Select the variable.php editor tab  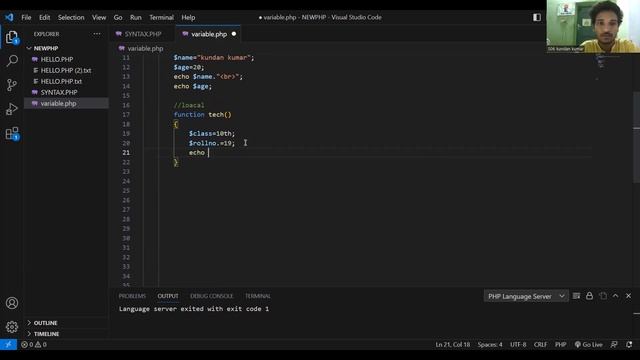pos(208,34)
